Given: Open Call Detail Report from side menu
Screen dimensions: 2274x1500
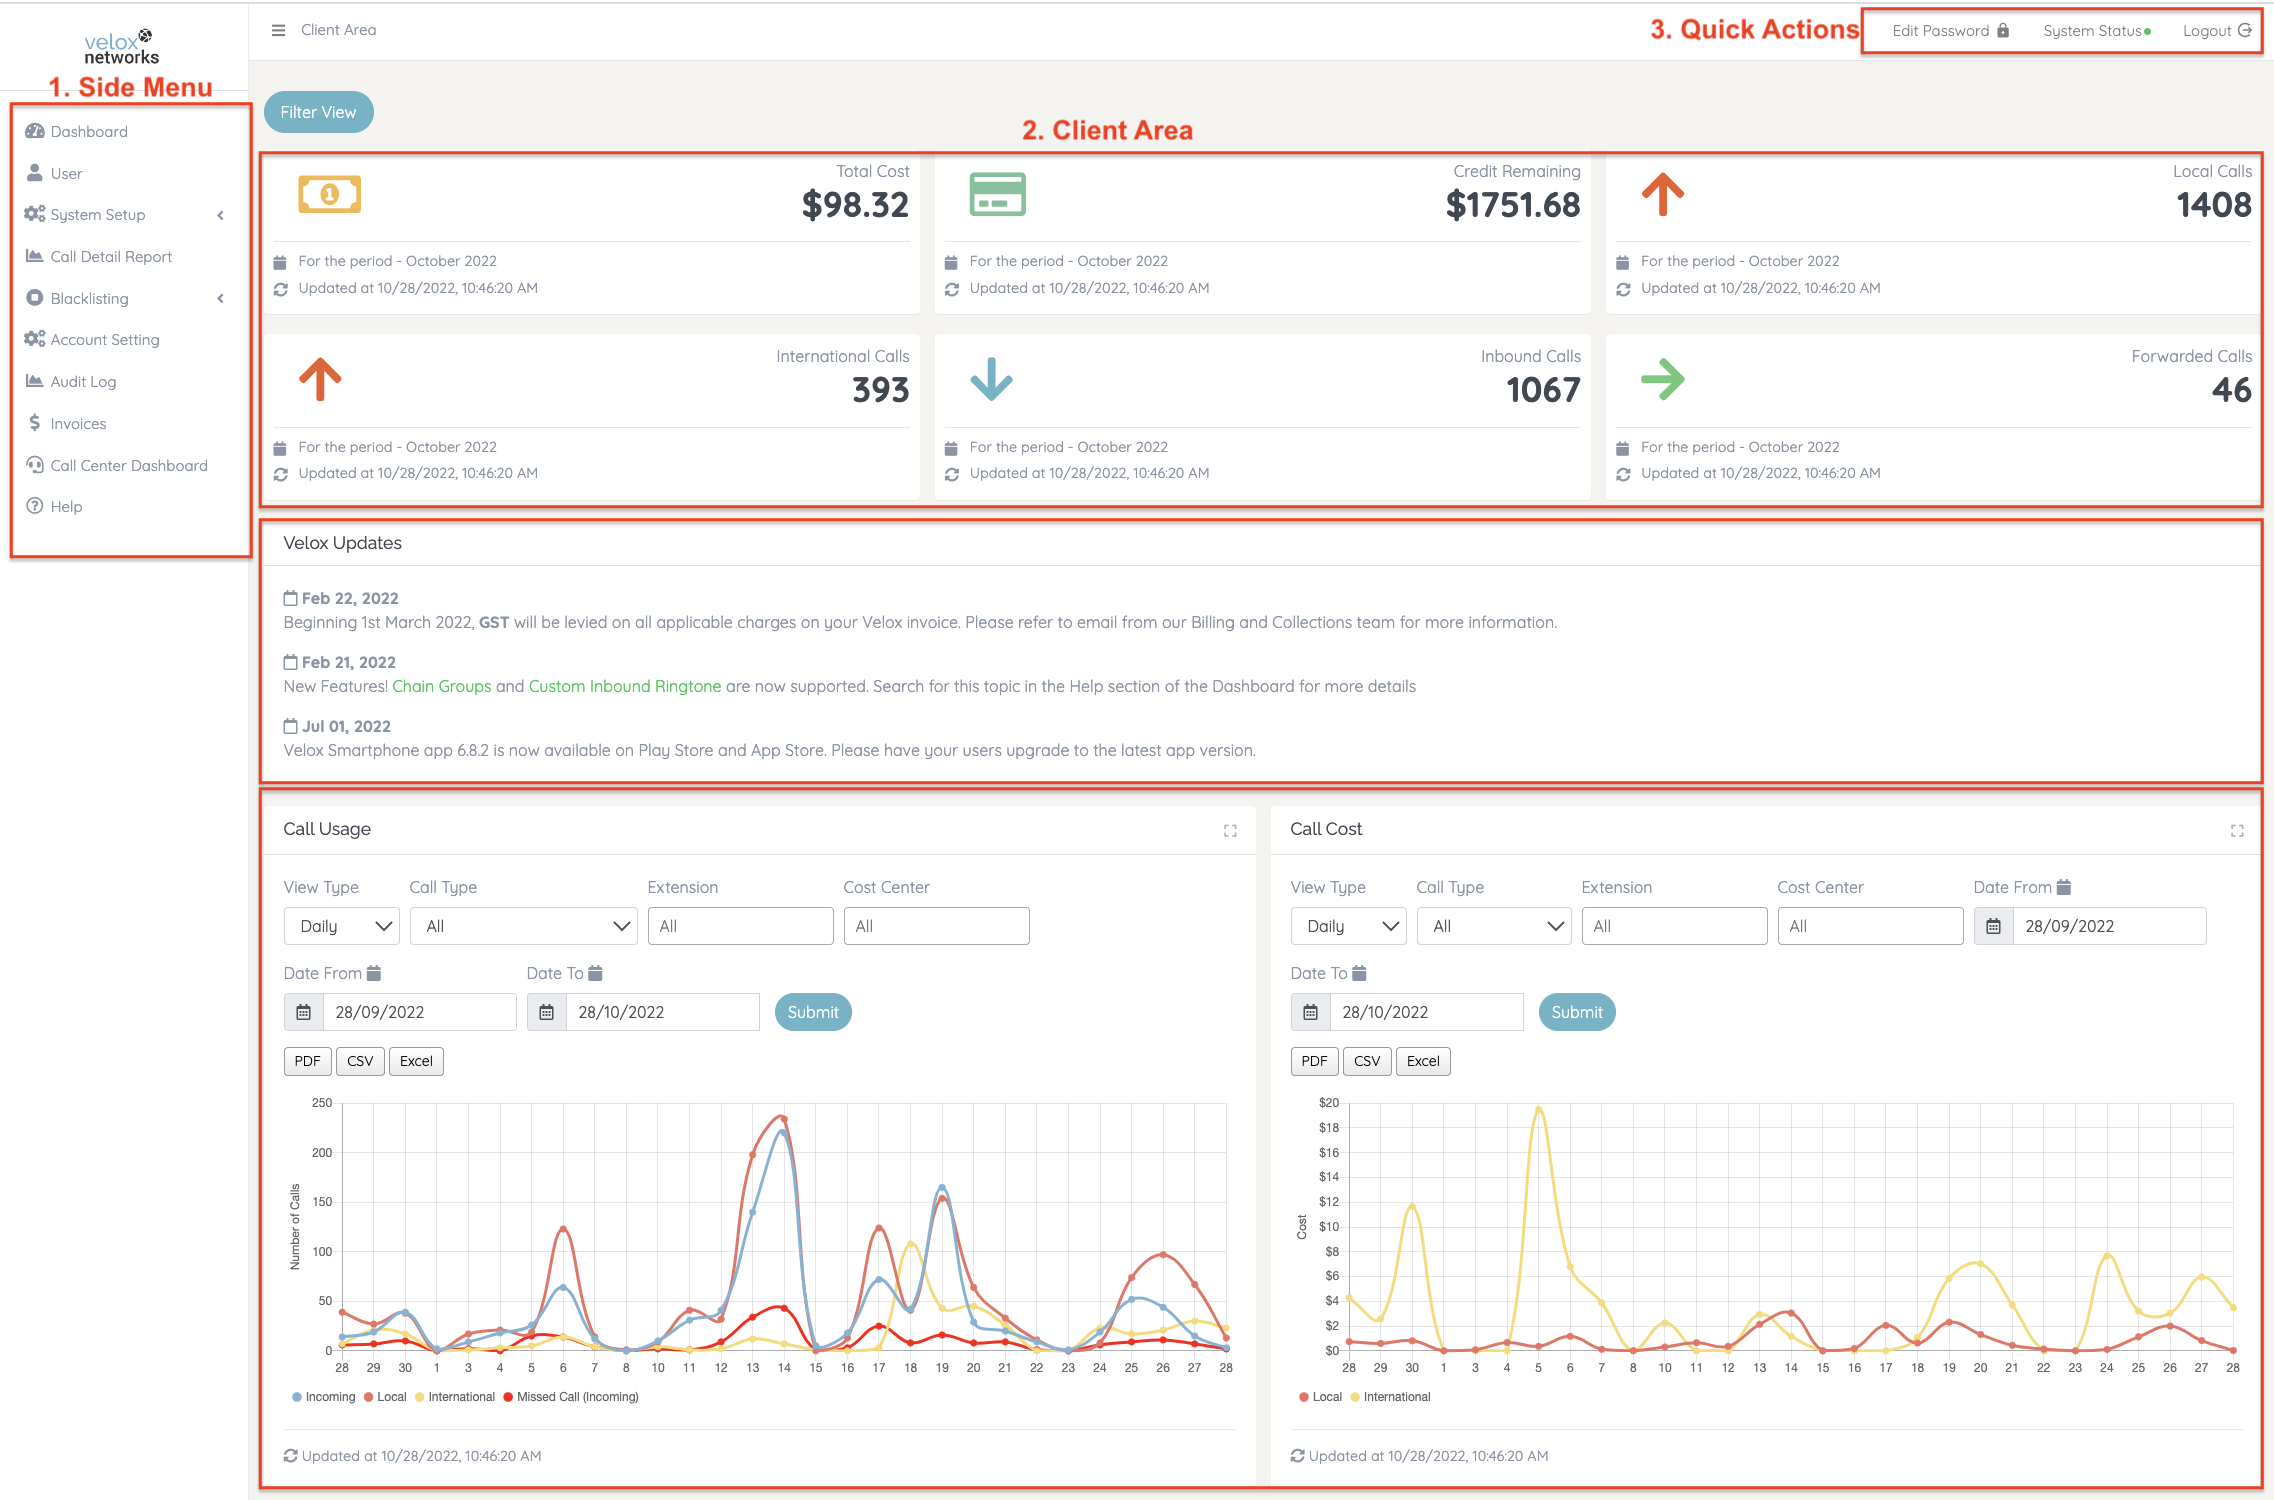Looking at the screenshot, I should coord(111,257).
